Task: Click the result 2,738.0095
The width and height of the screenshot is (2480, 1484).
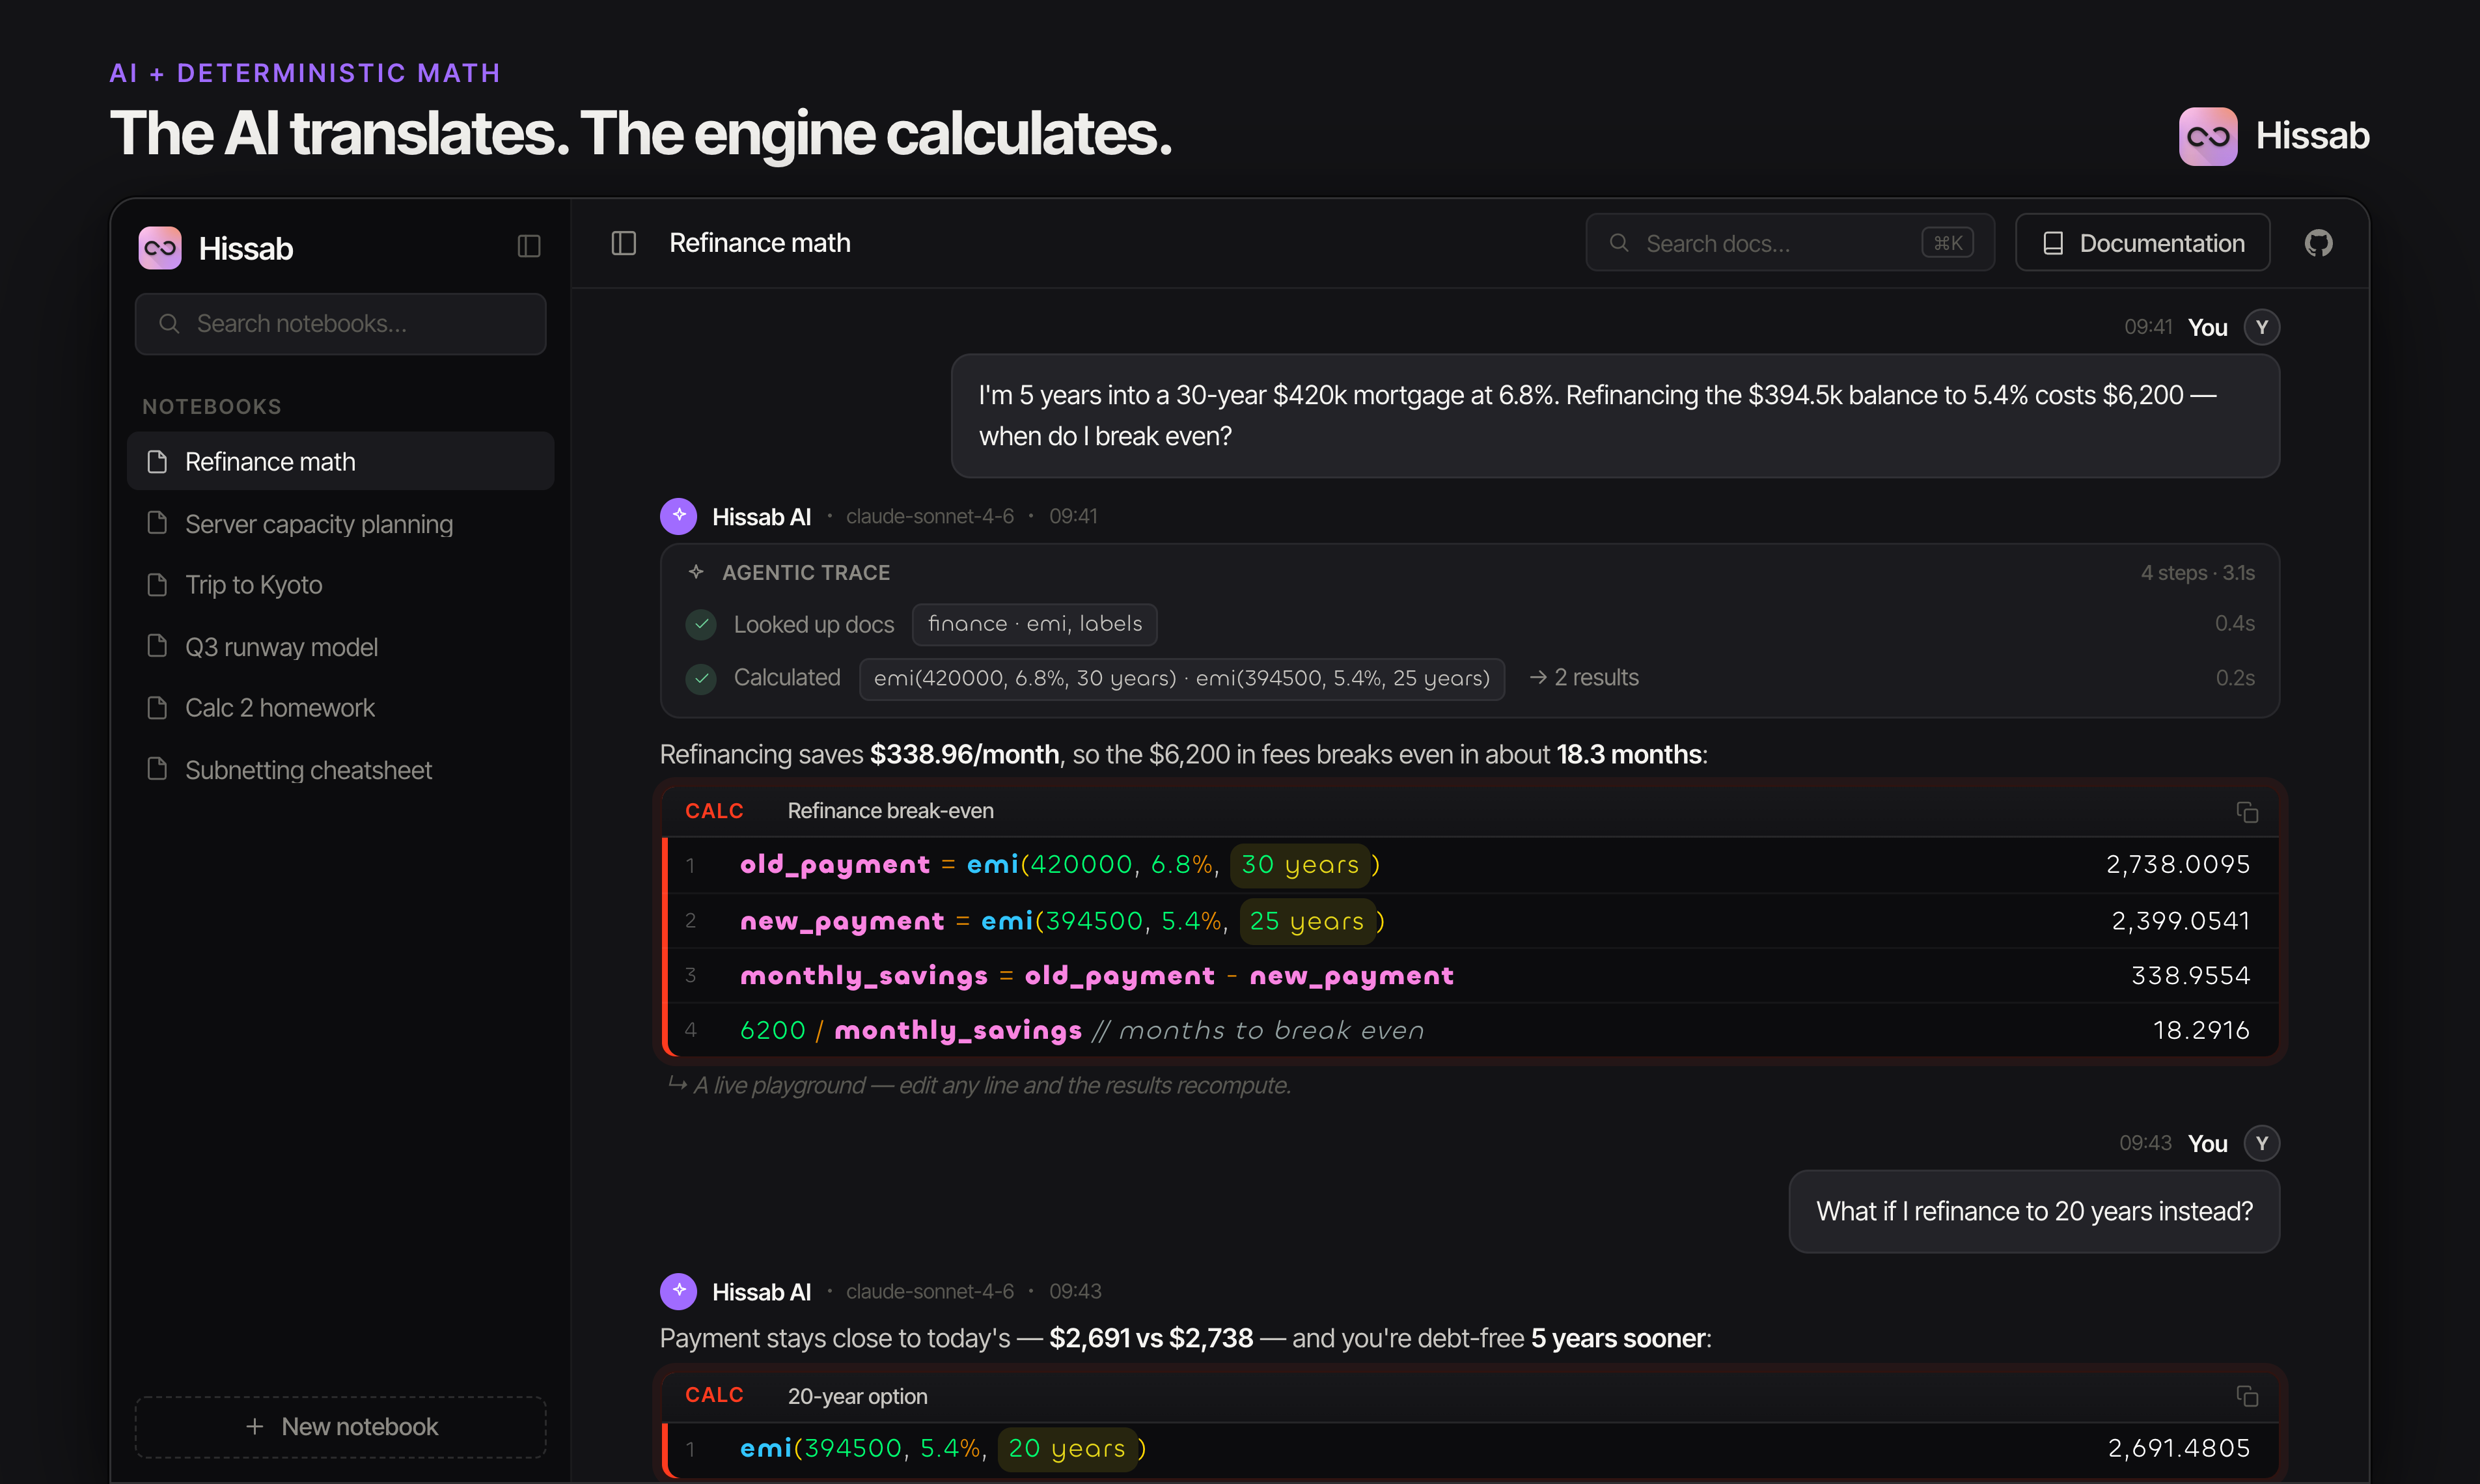Action: tap(2178, 865)
